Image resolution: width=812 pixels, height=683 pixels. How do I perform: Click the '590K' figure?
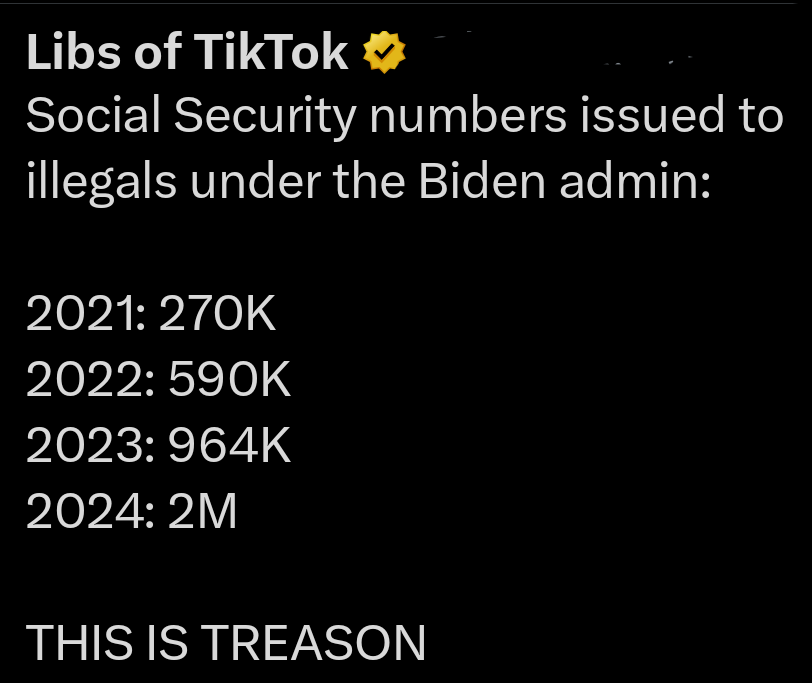229,381
